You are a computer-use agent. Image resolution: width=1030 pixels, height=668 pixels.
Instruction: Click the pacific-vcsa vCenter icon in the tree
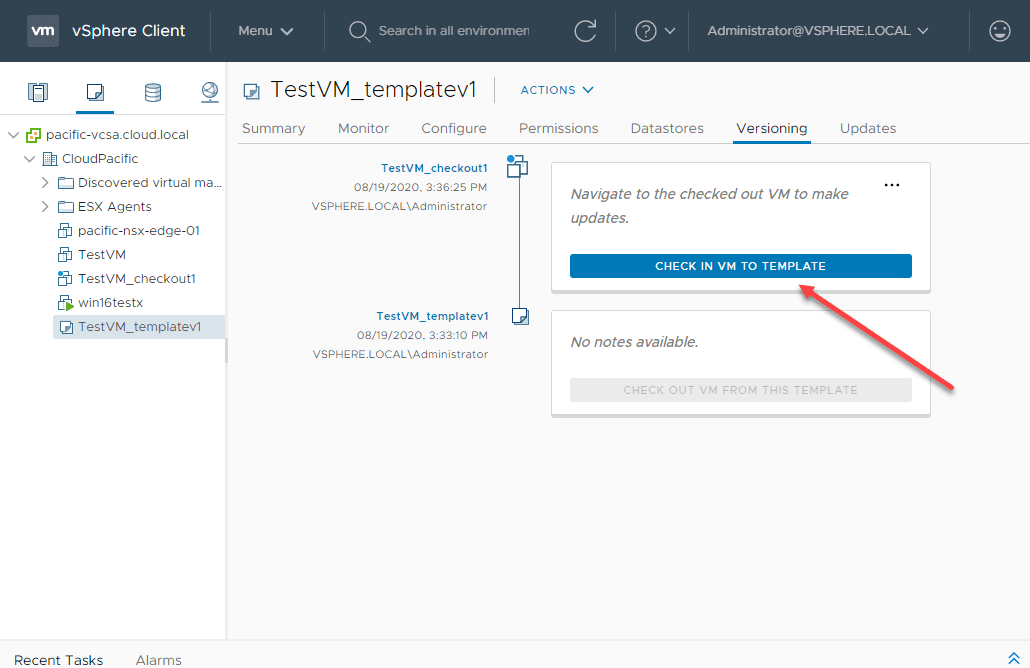click(x=33, y=135)
